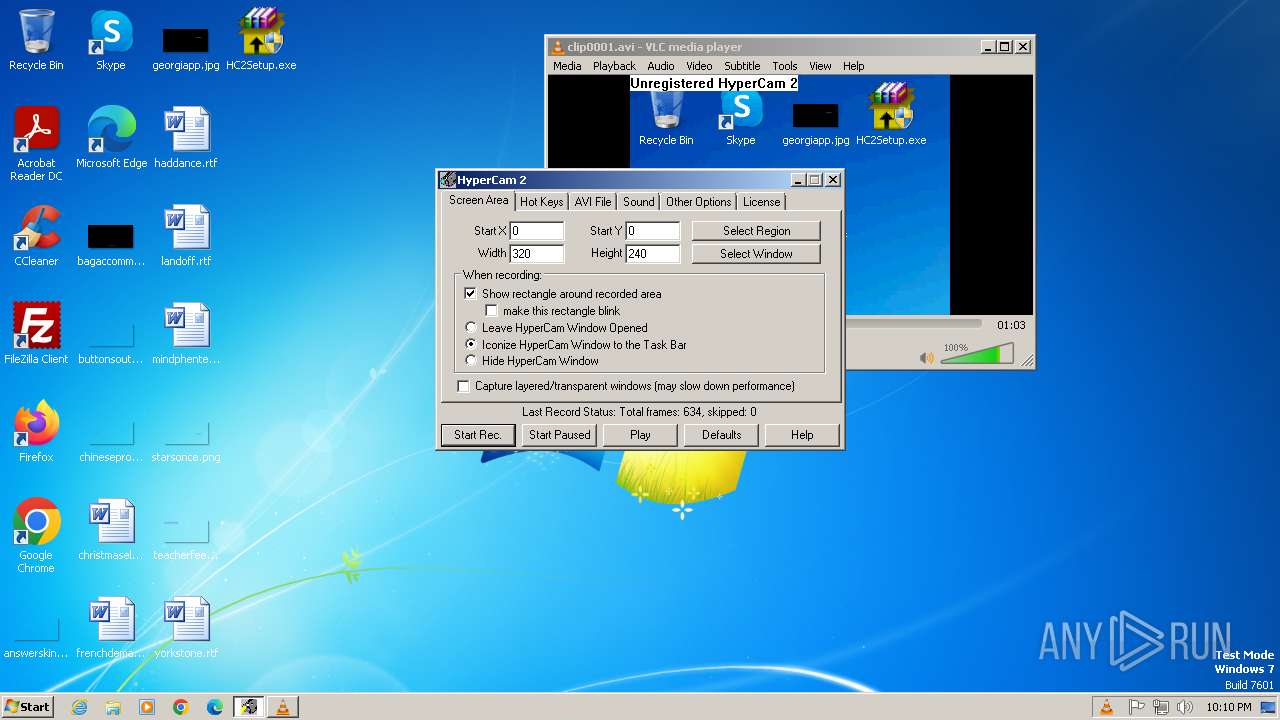This screenshot has width=1280, height=720.
Task: Click the Internet Explorer taskbar icon
Action: [79, 707]
